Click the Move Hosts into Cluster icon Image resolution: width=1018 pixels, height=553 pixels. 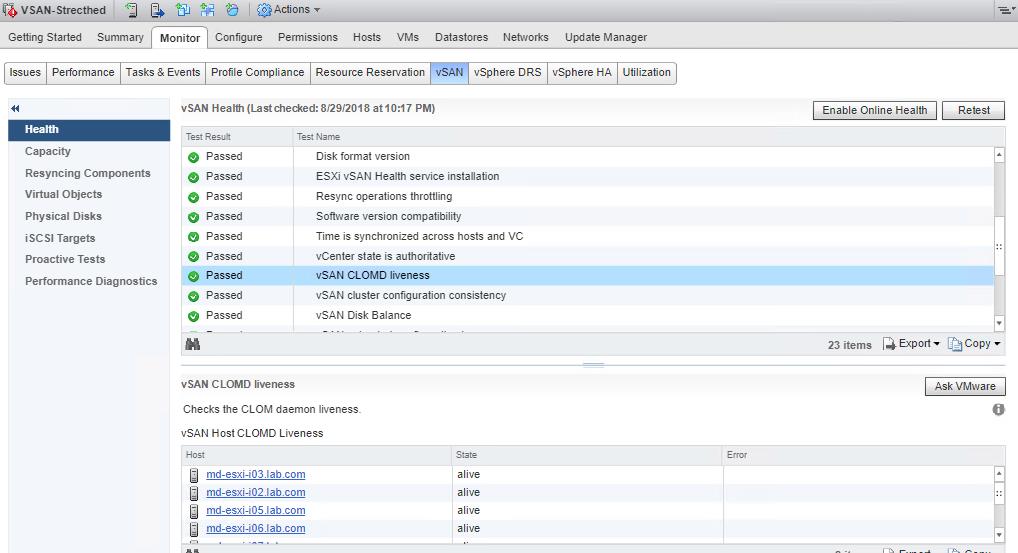click(157, 10)
